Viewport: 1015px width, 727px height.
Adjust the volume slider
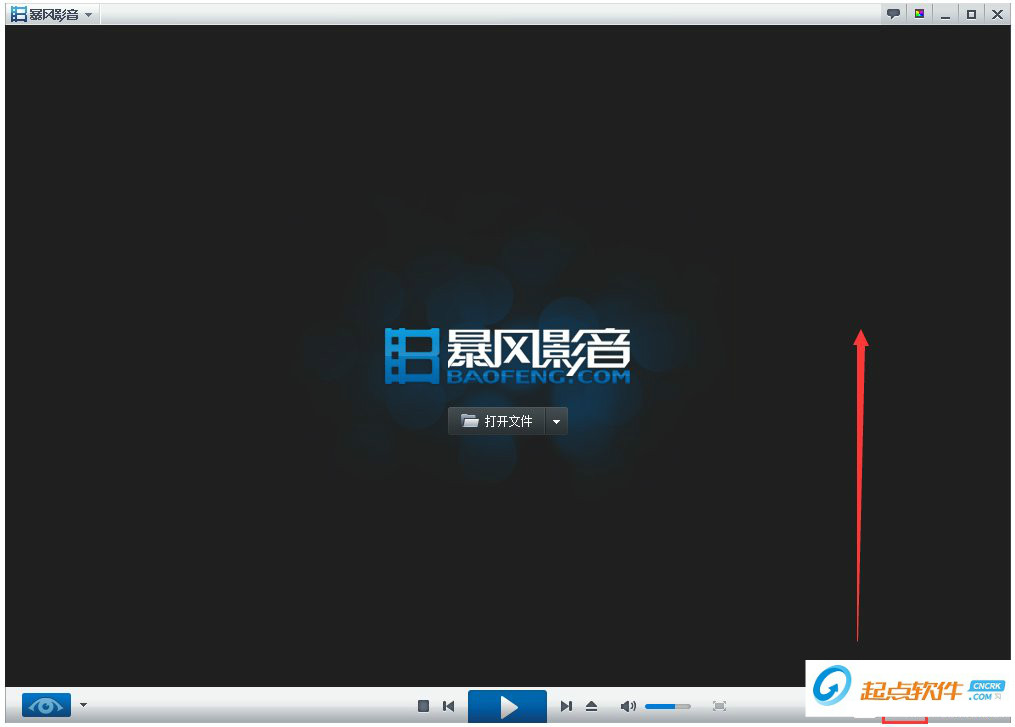tap(668, 706)
